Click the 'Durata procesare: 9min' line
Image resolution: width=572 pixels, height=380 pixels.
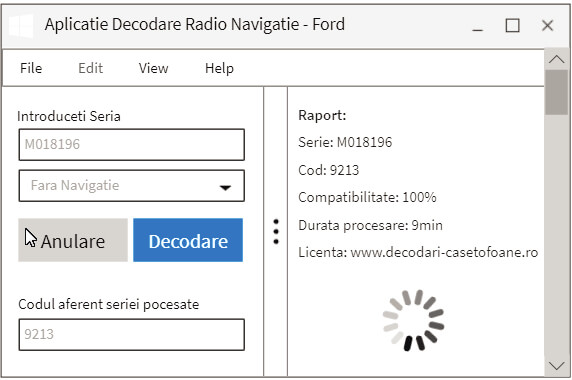pos(370,225)
